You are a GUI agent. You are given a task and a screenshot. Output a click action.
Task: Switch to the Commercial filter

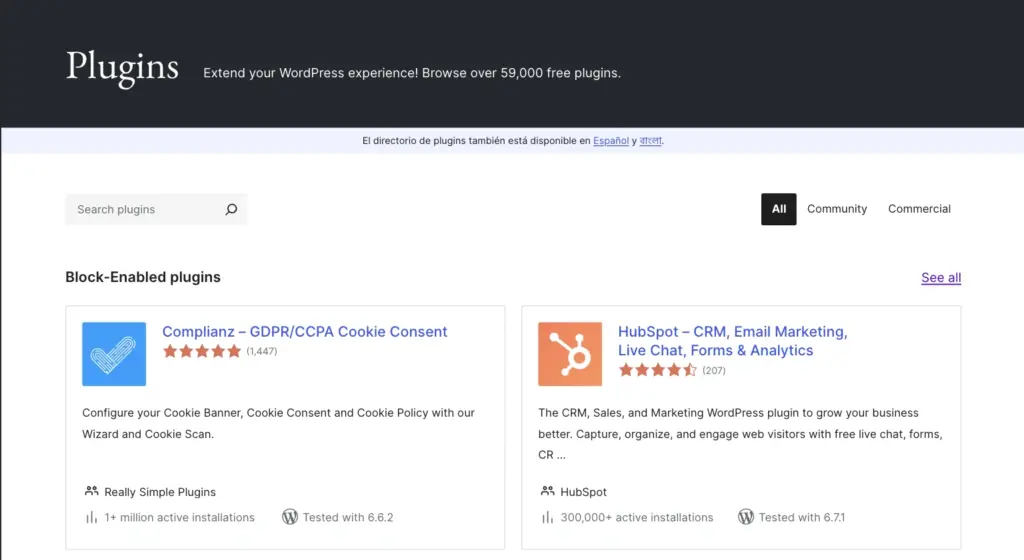click(919, 209)
